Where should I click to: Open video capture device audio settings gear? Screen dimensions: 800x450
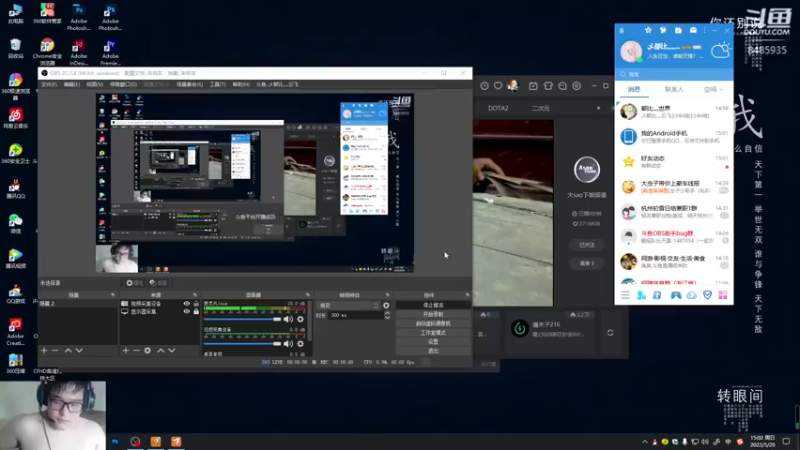(x=301, y=343)
